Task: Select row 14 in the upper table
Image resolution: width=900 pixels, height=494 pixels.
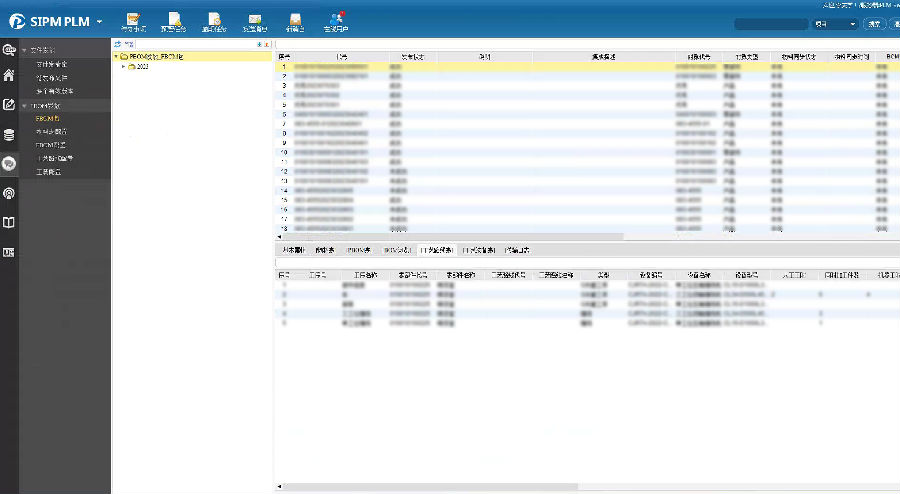Action: tap(588, 190)
